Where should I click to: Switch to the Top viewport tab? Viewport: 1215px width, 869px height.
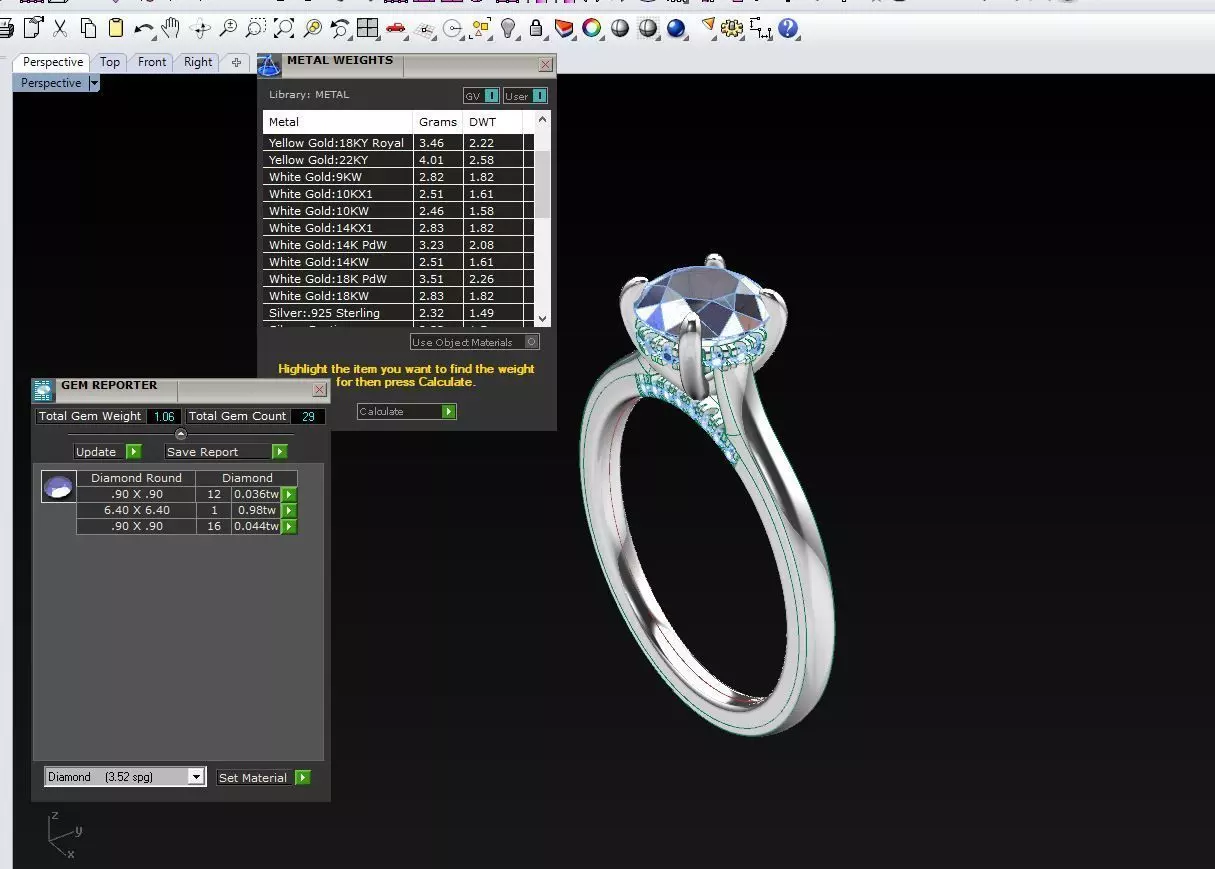110,62
